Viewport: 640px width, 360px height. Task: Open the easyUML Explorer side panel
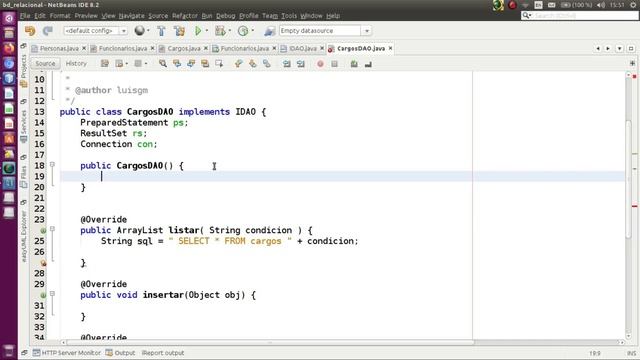tap(24, 235)
